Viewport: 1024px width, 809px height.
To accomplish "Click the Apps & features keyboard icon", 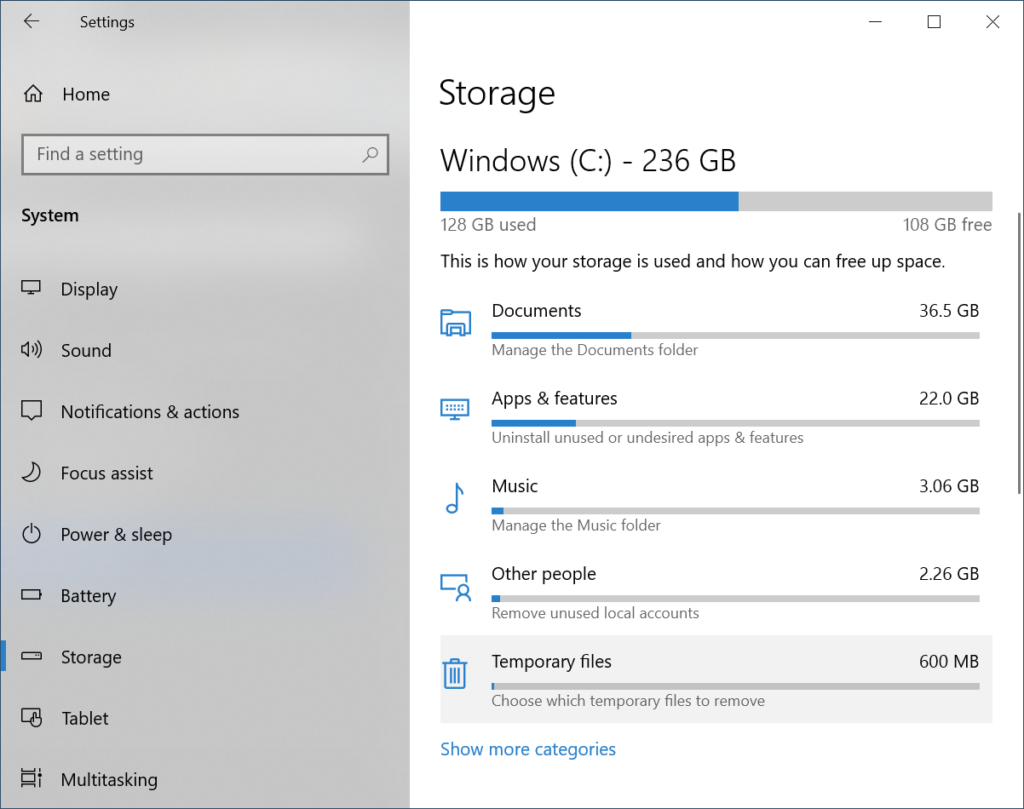I will pos(455,409).
